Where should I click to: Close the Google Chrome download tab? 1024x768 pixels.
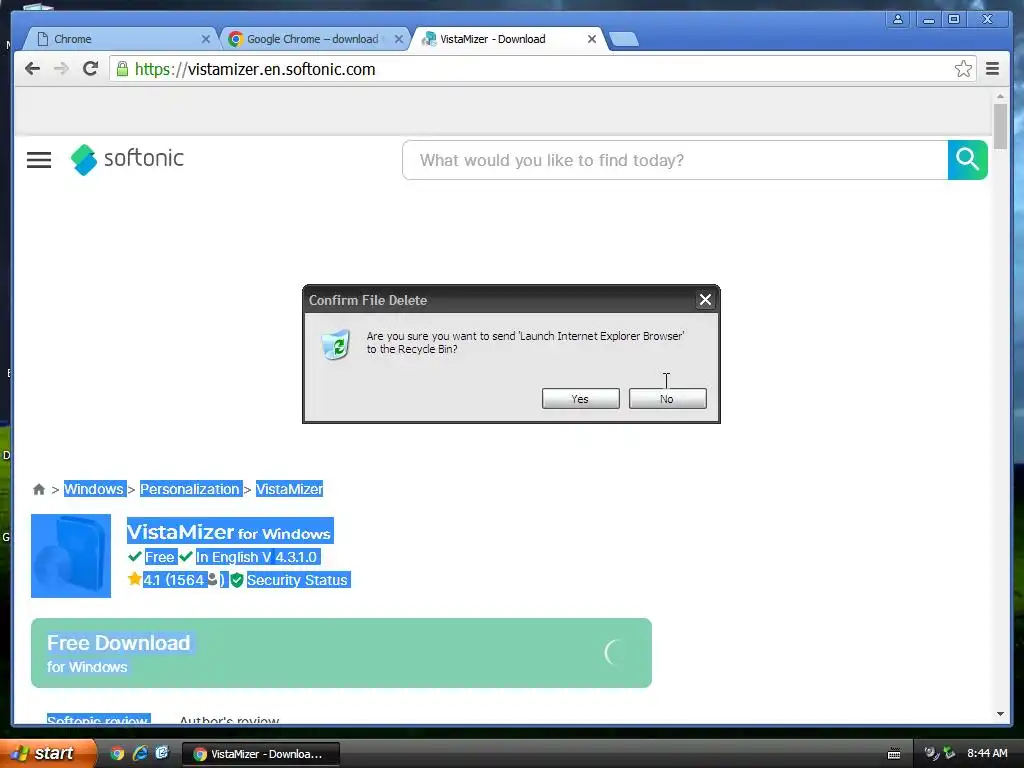[398, 39]
